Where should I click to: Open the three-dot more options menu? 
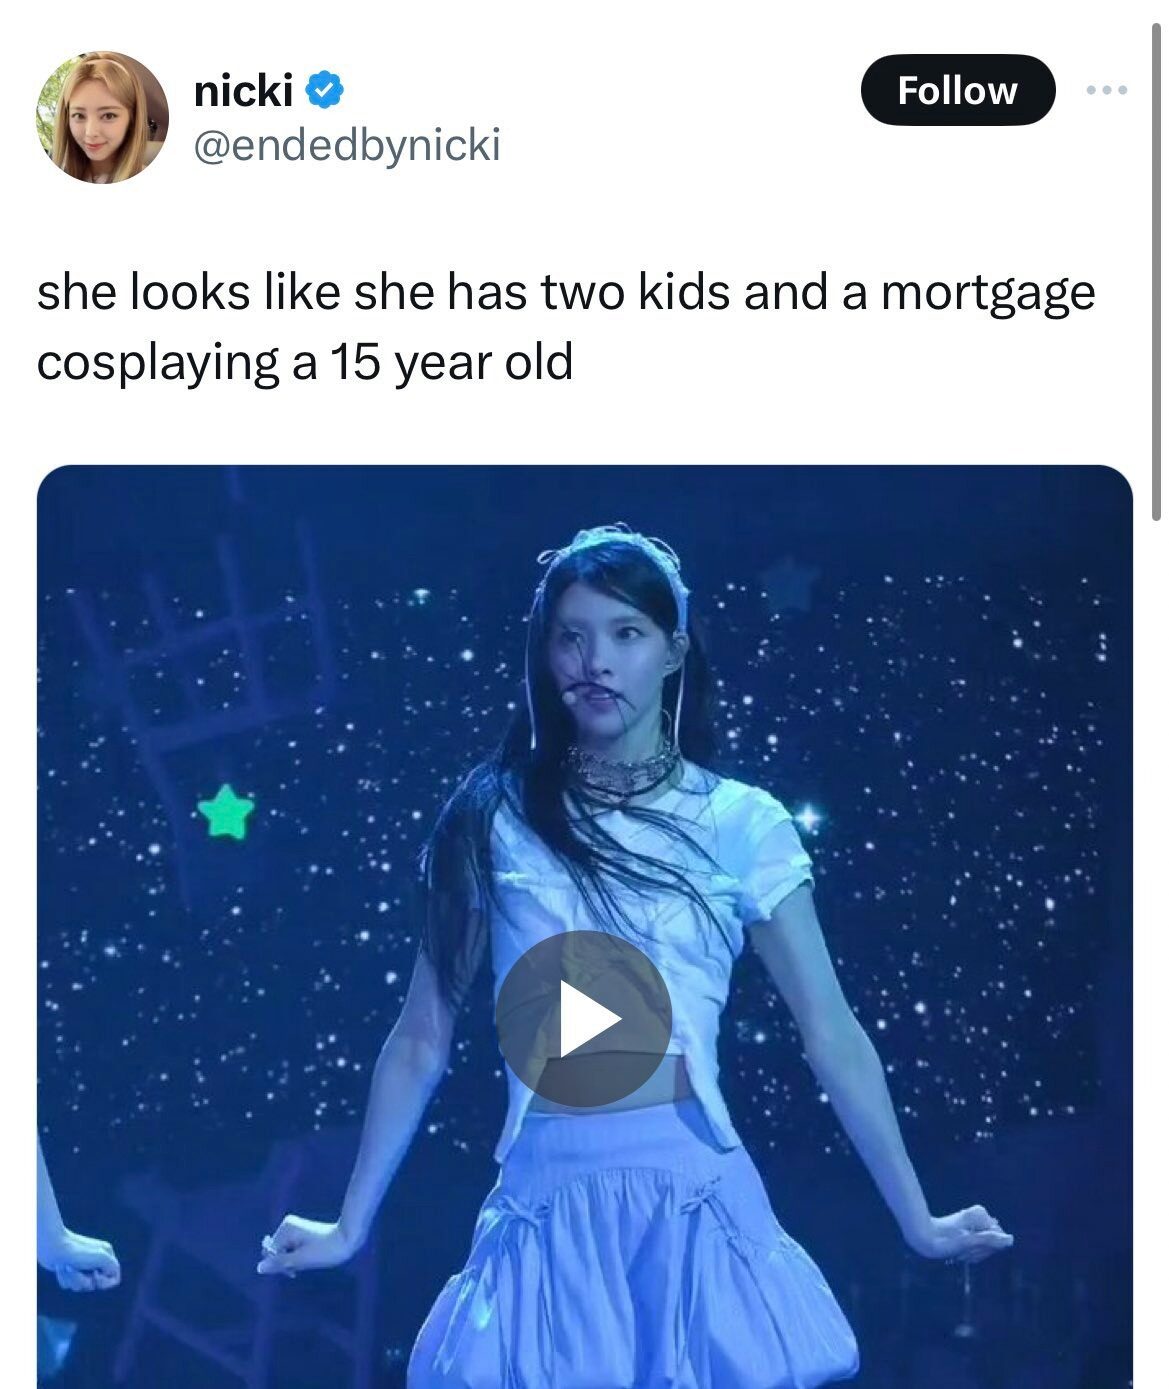[x=1107, y=91]
